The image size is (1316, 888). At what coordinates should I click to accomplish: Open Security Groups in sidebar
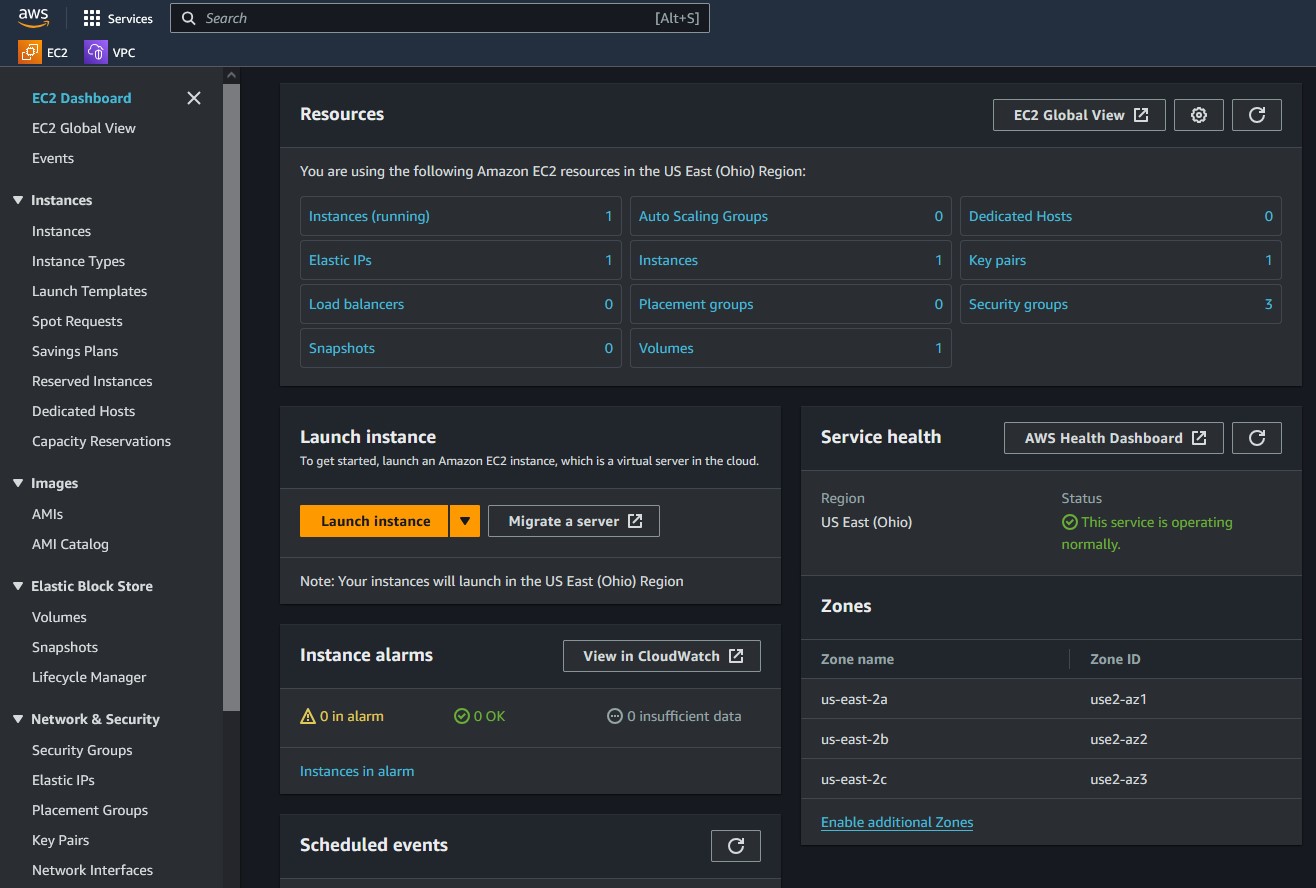pos(82,750)
